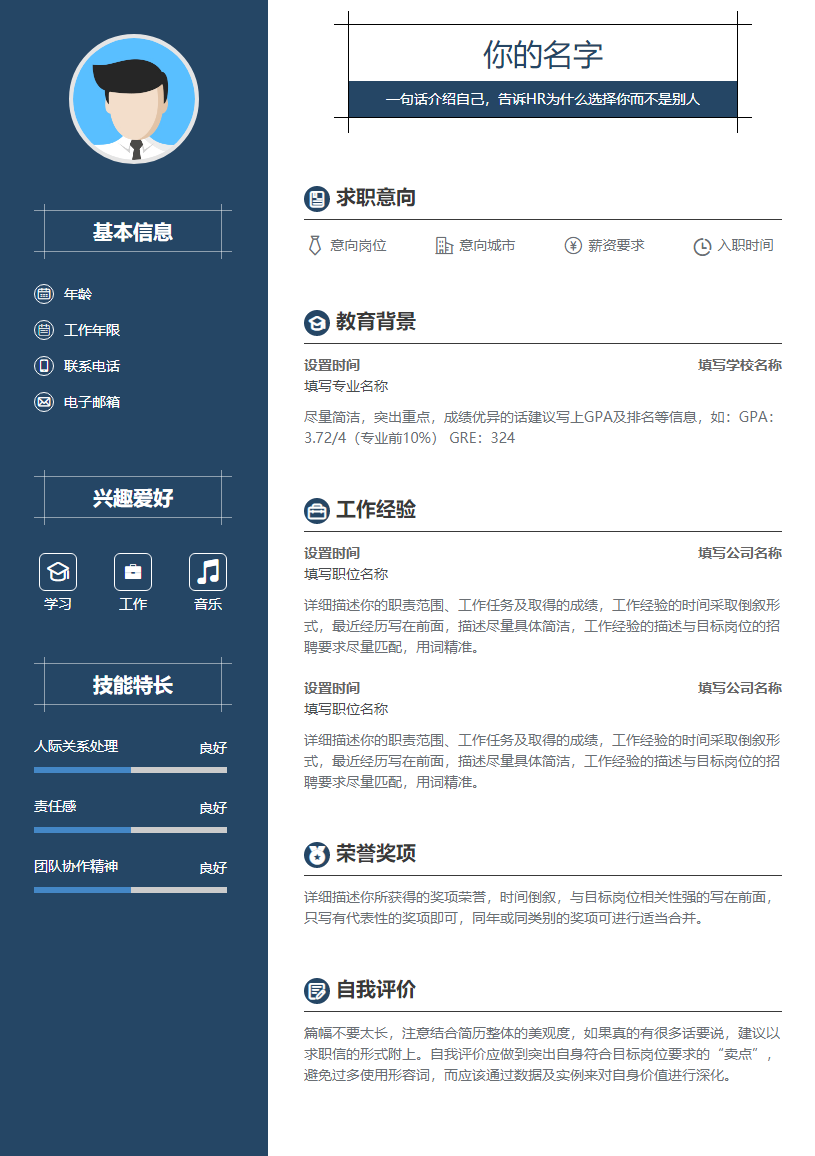
Task: Click the 基本信息 section heading
Action: point(133,232)
